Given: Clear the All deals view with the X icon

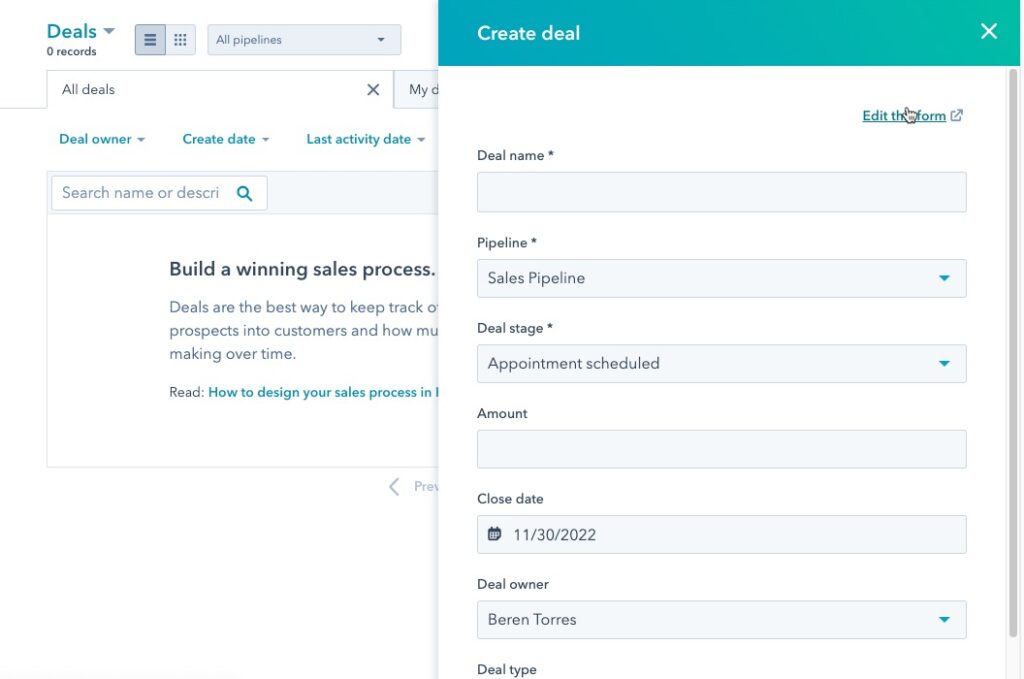Looking at the screenshot, I should (372, 89).
